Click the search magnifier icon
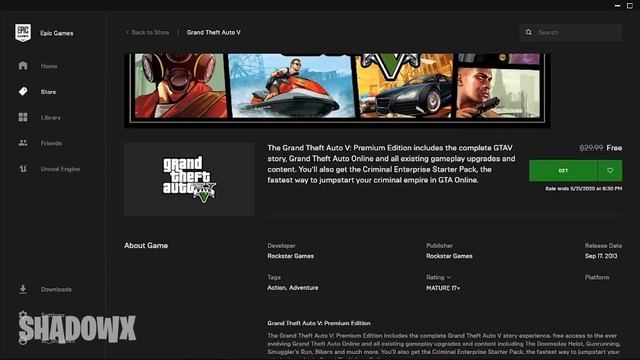The image size is (640, 360). 529,32
